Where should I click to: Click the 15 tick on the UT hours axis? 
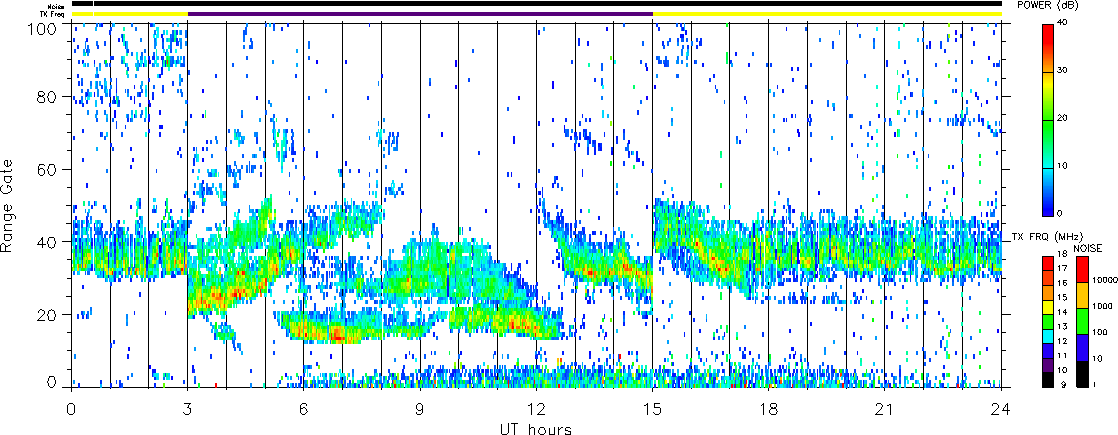652,409
